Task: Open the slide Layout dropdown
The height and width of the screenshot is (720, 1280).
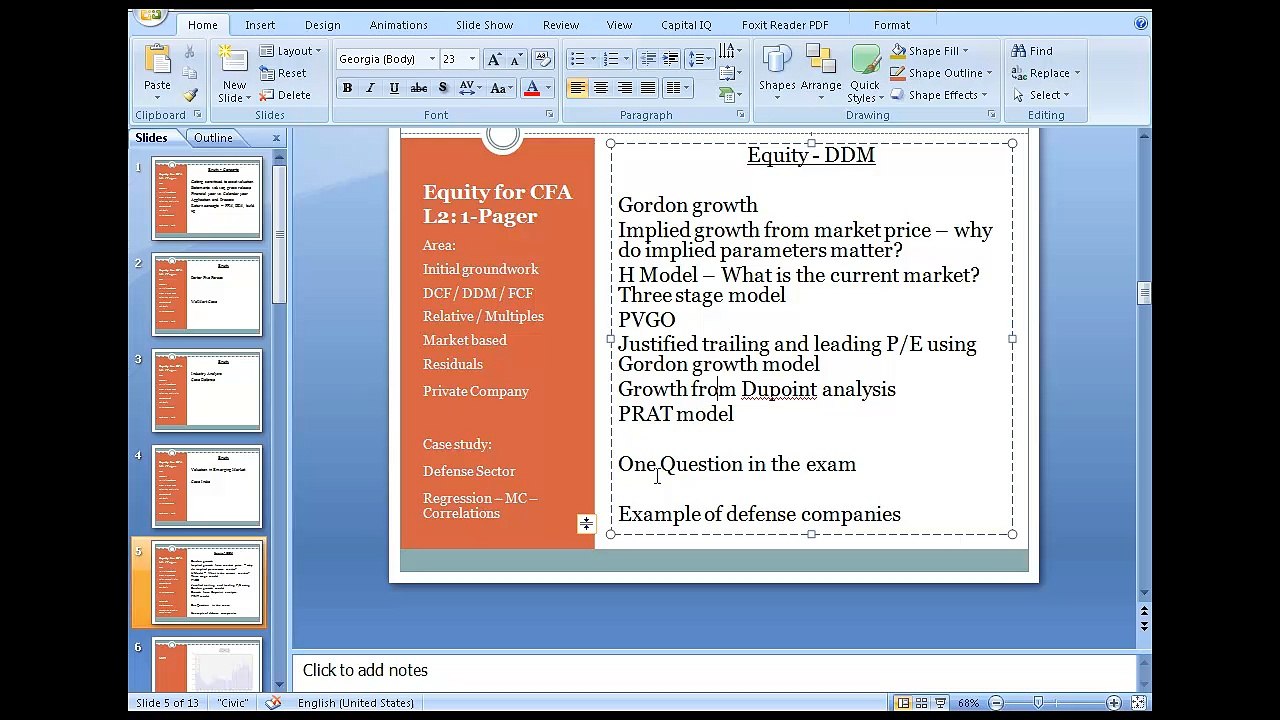Action: pos(290,51)
